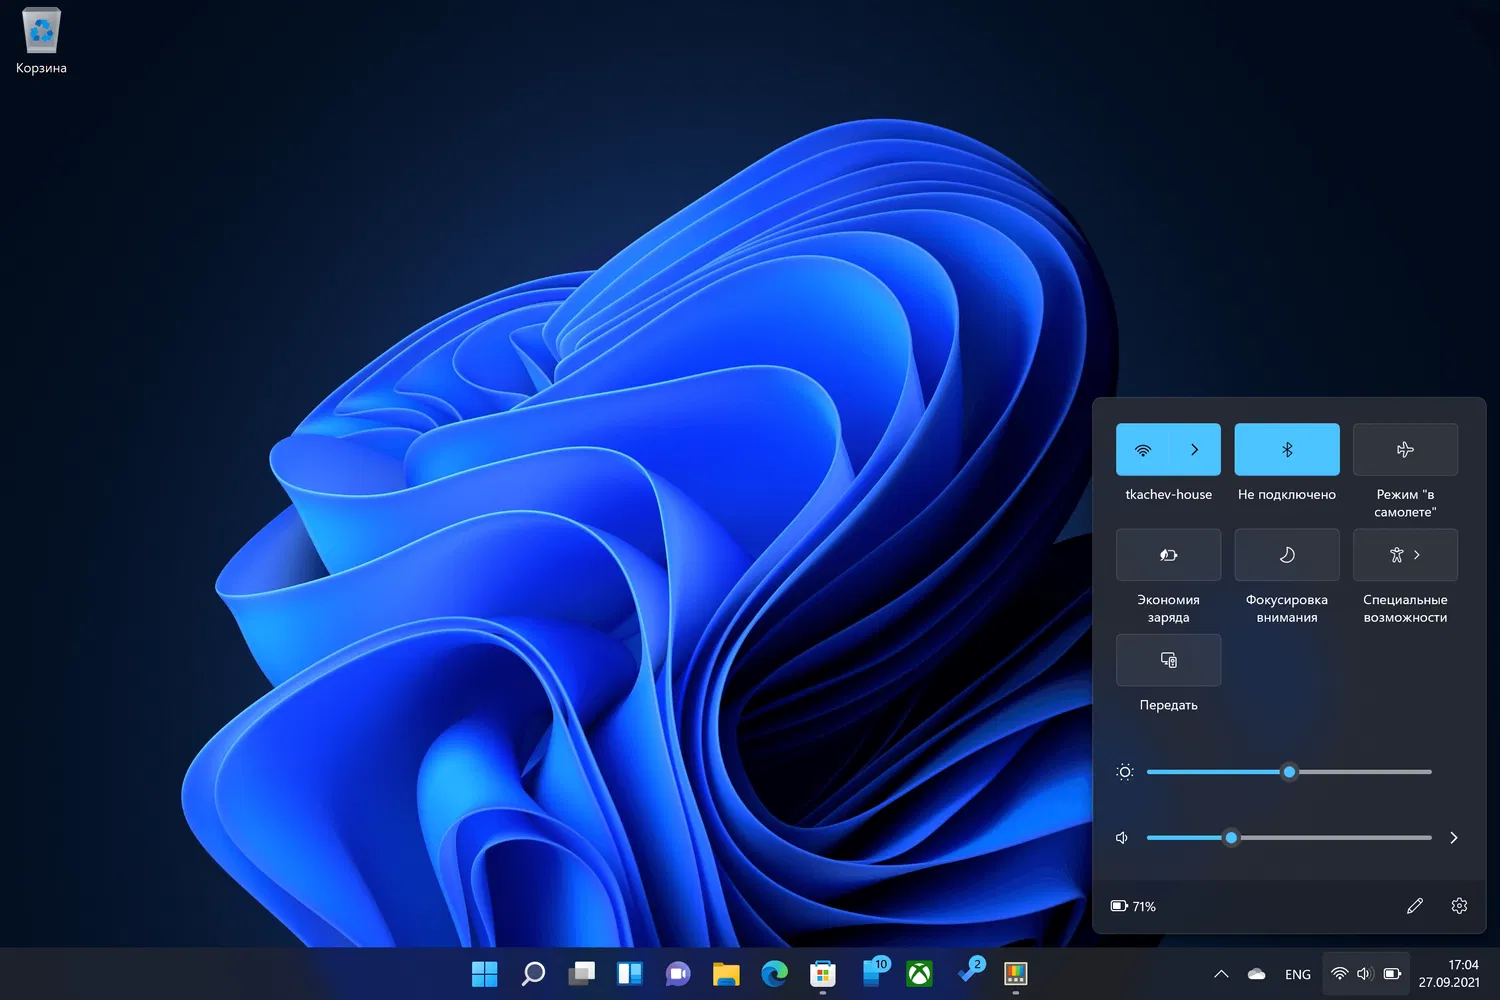Expand the Wi-Fi networks list arrow
1500x1000 pixels.
point(1194,450)
